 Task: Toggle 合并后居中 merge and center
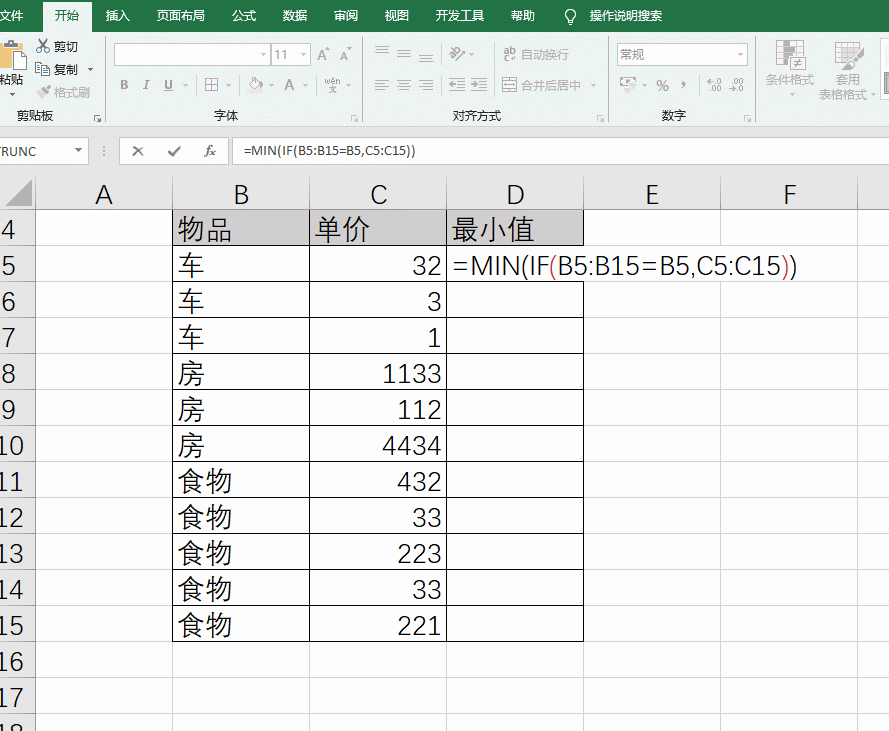coord(542,85)
